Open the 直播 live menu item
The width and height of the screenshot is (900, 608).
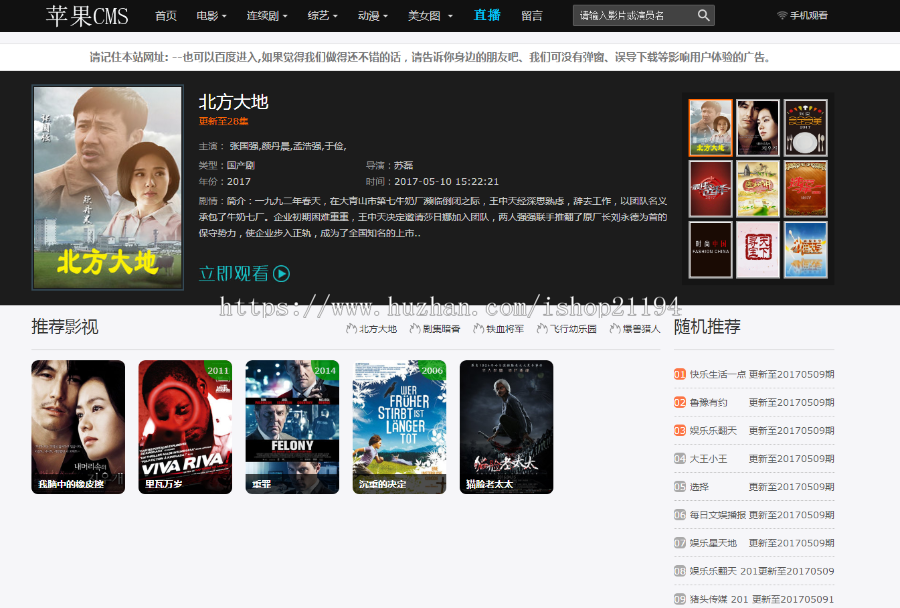click(487, 15)
